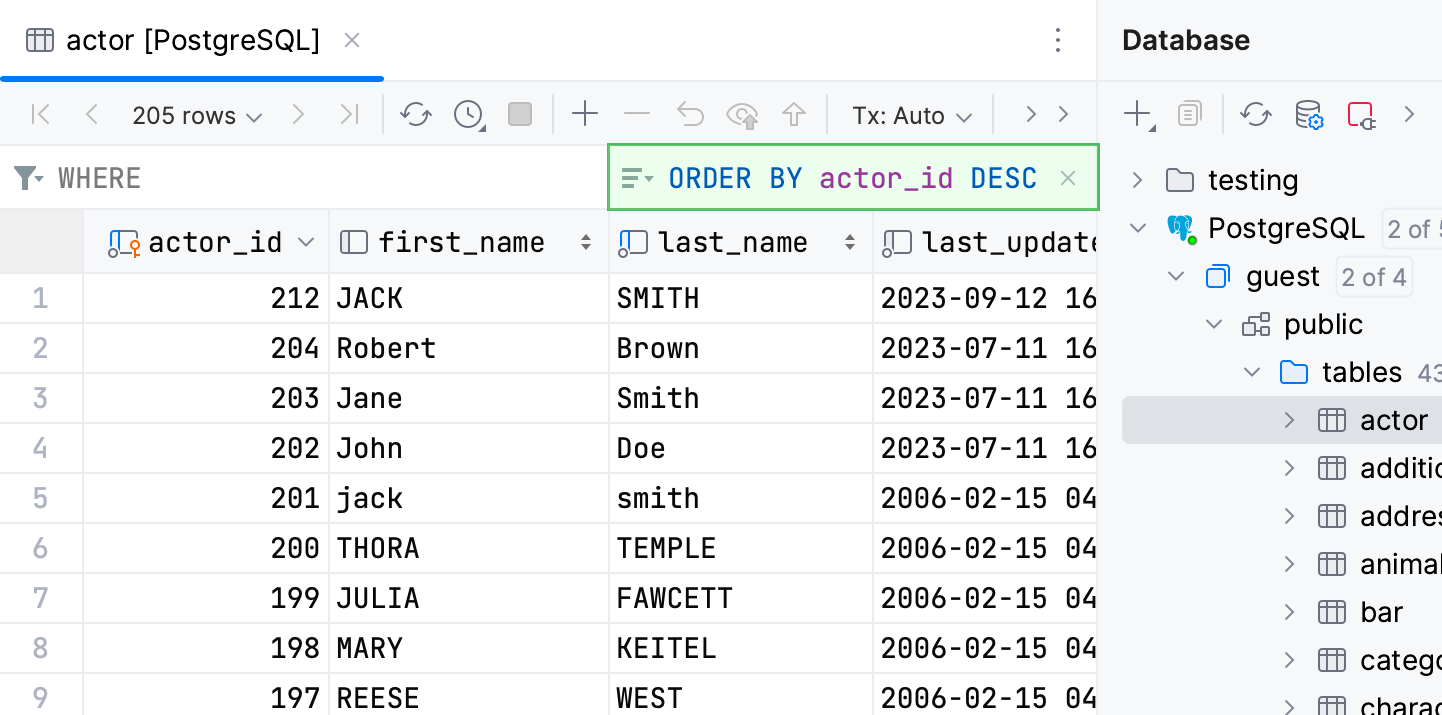Screen dimensions: 1442x715
Task: Click the WHERE filter input area
Action: pyautogui.click(x=200, y=178)
